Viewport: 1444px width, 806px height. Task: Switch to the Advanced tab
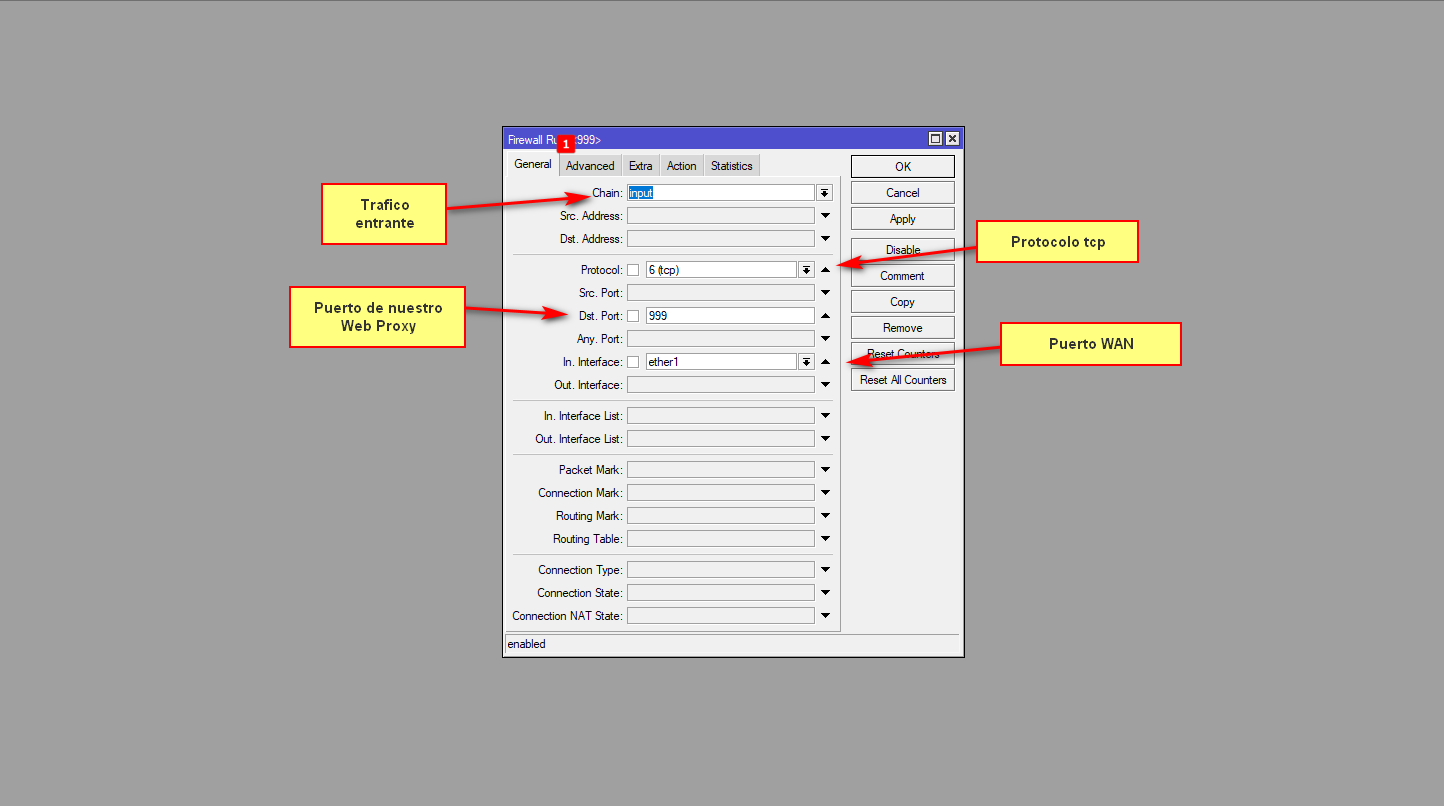(x=590, y=166)
